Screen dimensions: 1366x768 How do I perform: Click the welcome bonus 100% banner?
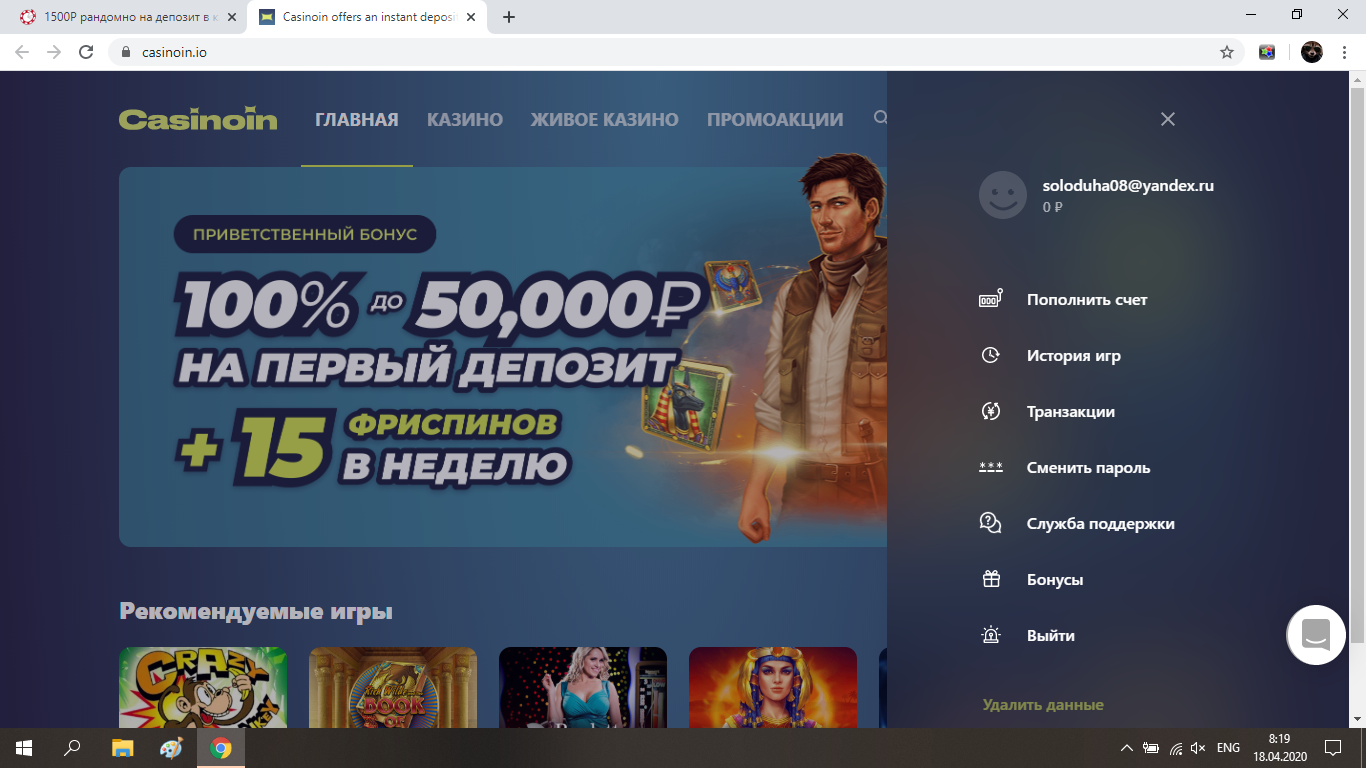(x=503, y=357)
